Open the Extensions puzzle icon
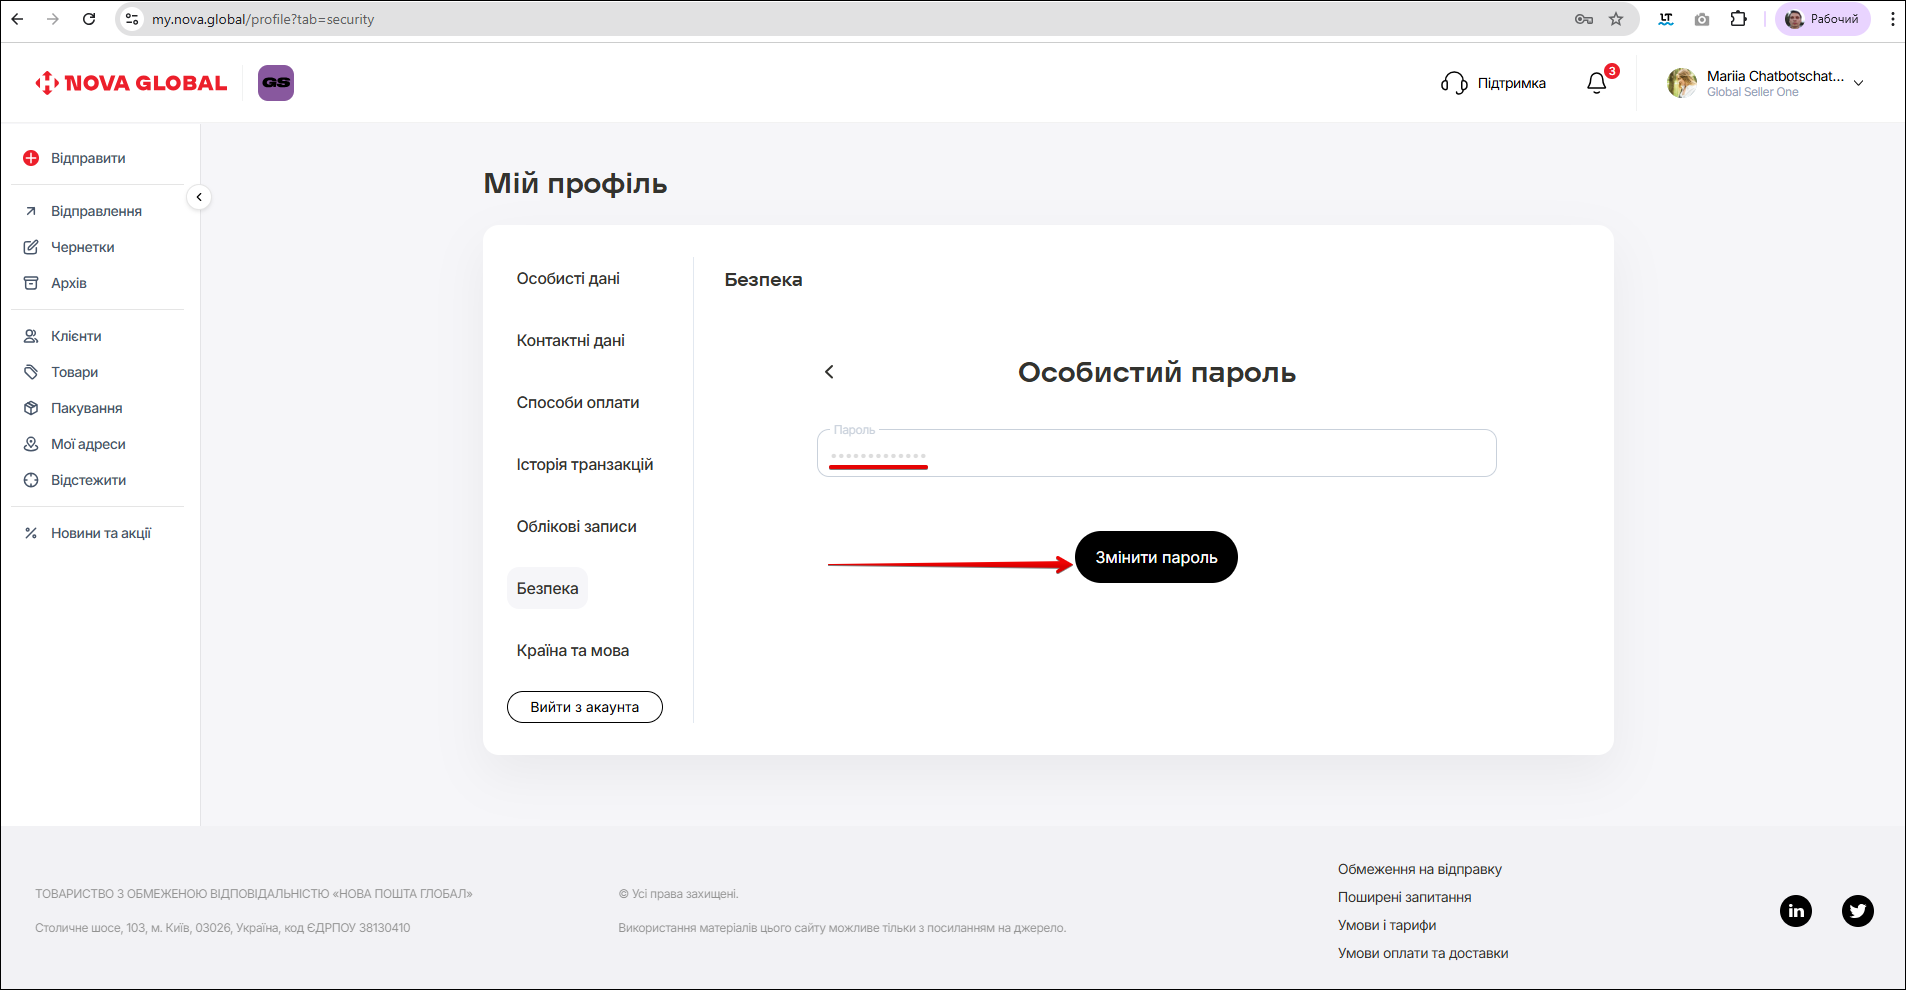 pos(1739,19)
